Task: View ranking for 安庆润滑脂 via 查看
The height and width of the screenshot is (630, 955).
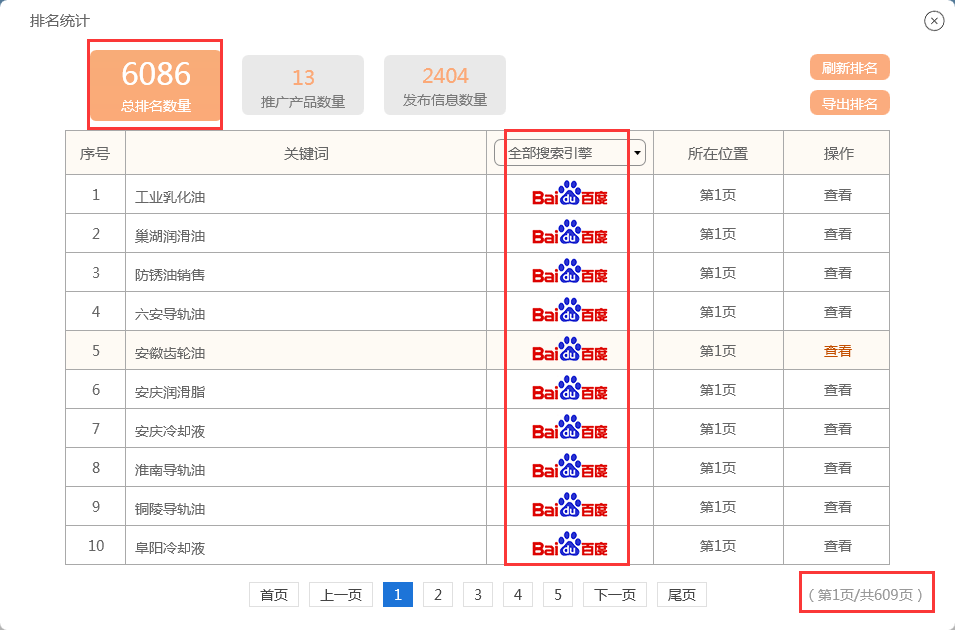Action: pos(837,390)
